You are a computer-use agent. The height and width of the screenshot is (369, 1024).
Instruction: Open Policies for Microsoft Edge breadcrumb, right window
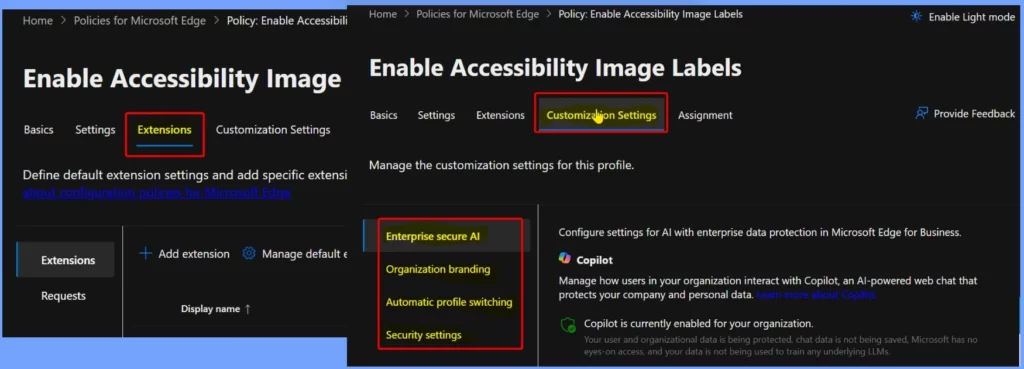(476, 14)
